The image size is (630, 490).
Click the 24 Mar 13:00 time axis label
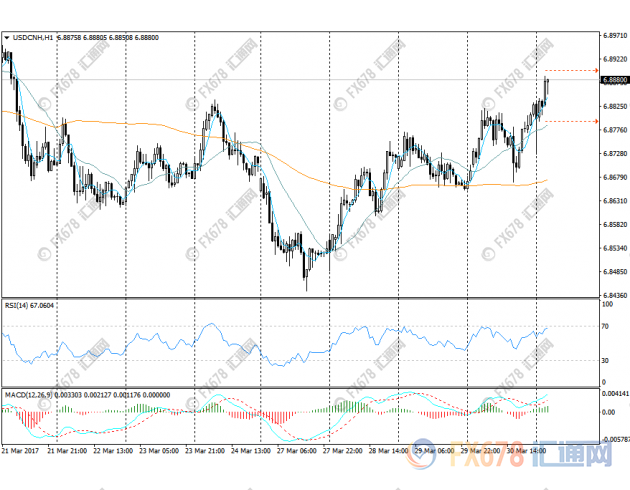click(249, 450)
